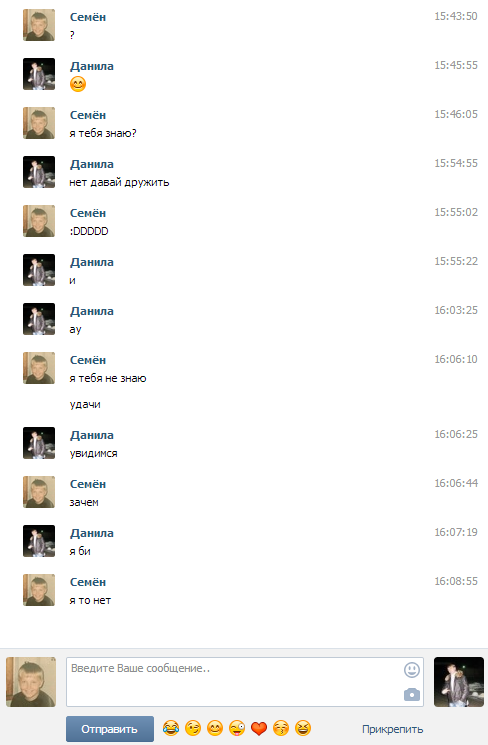The width and height of the screenshot is (488, 745).
Task: Open Данила's name link at 15:45:55
Action: tap(92, 66)
